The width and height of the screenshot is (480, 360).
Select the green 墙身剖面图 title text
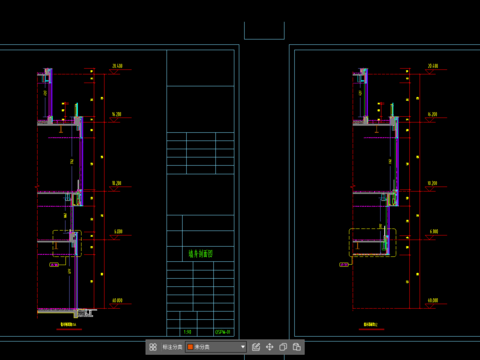(201, 254)
